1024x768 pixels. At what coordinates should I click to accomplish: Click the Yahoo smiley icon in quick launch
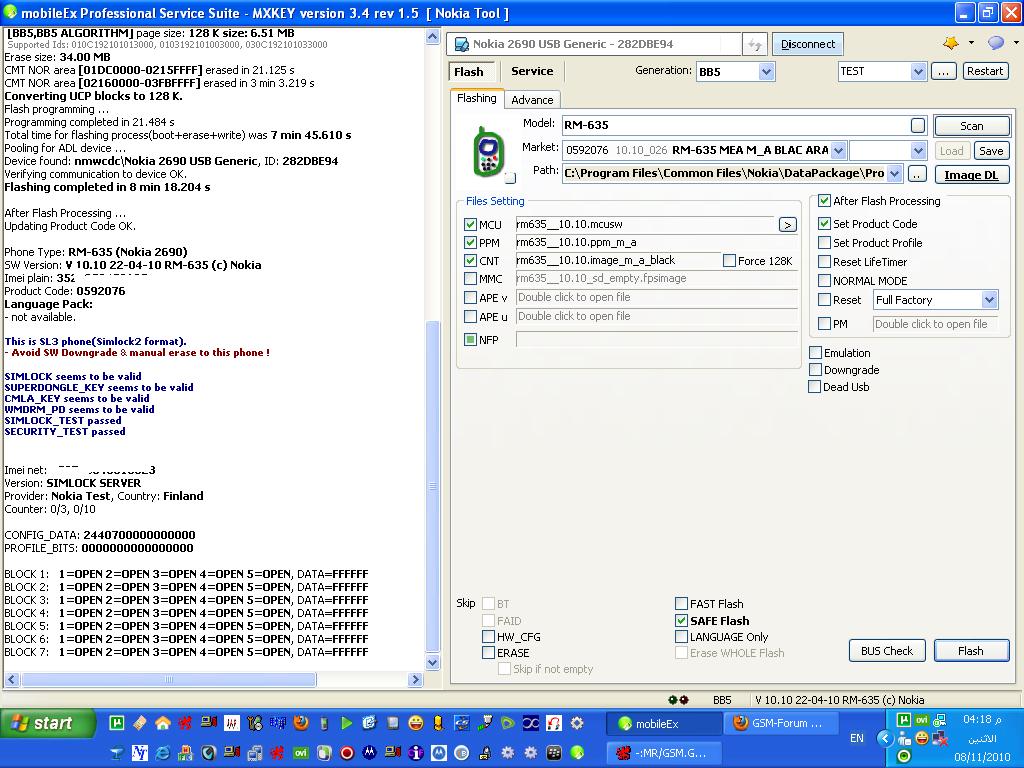click(415, 723)
